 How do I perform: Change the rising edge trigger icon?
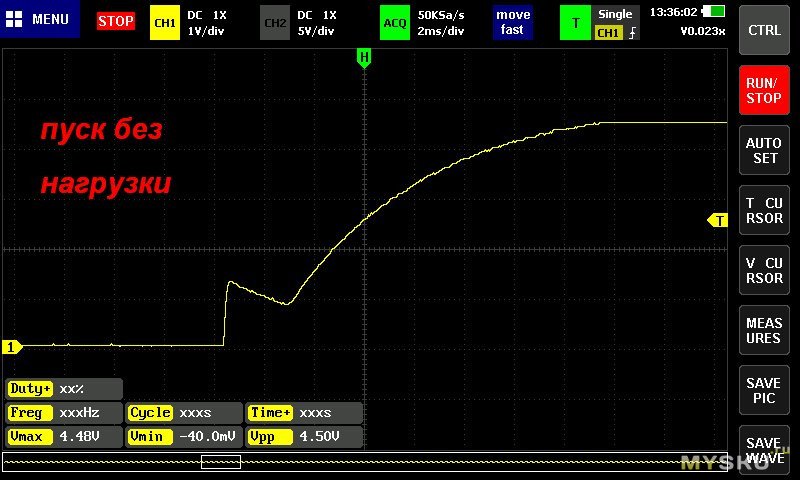[633, 33]
